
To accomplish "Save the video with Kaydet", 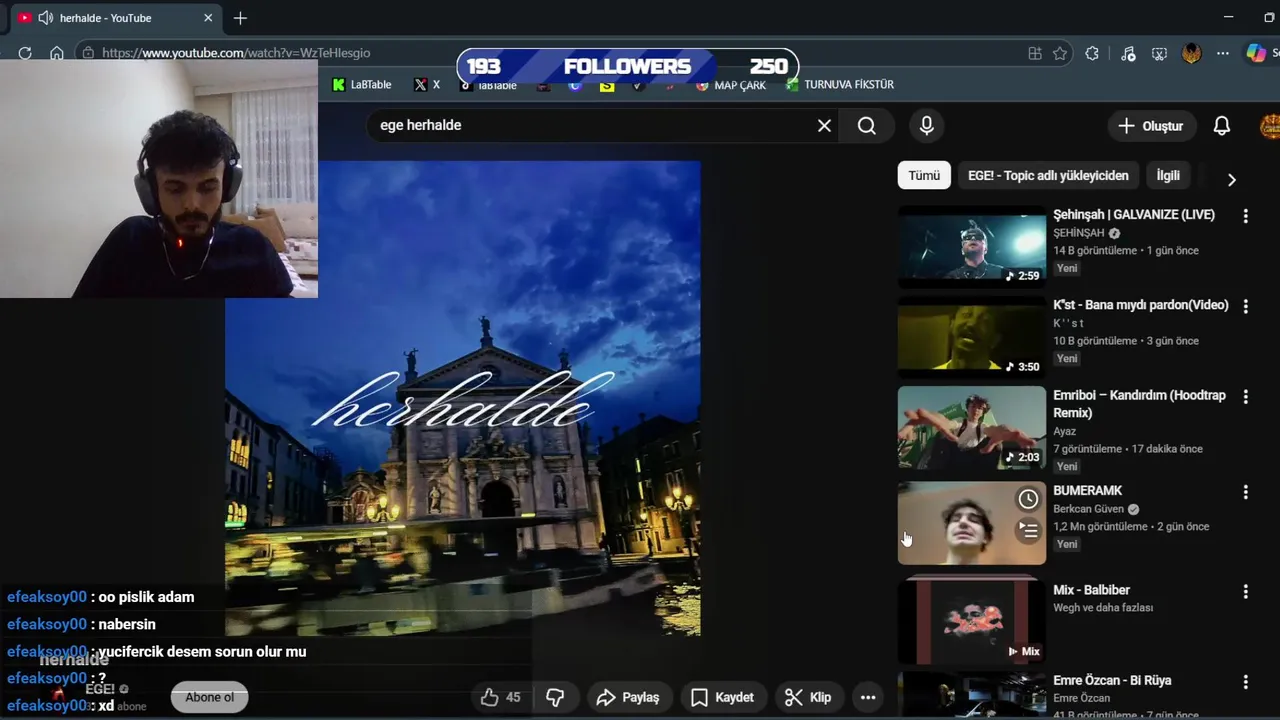I will (x=723, y=697).
